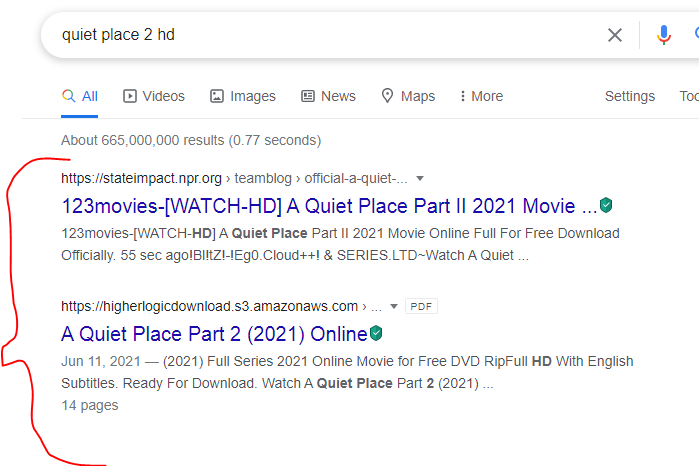The height and width of the screenshot is (466, 699).
Task: Focus the search field containing quiet place 2 hd
Action: [330, 35]
